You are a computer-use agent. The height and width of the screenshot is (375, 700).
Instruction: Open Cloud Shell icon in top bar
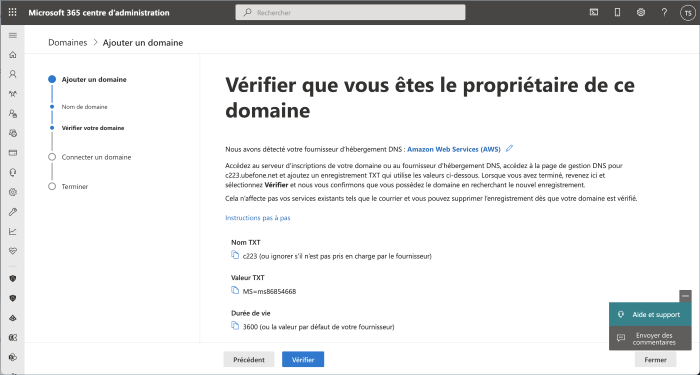click(x=593, y=12)
